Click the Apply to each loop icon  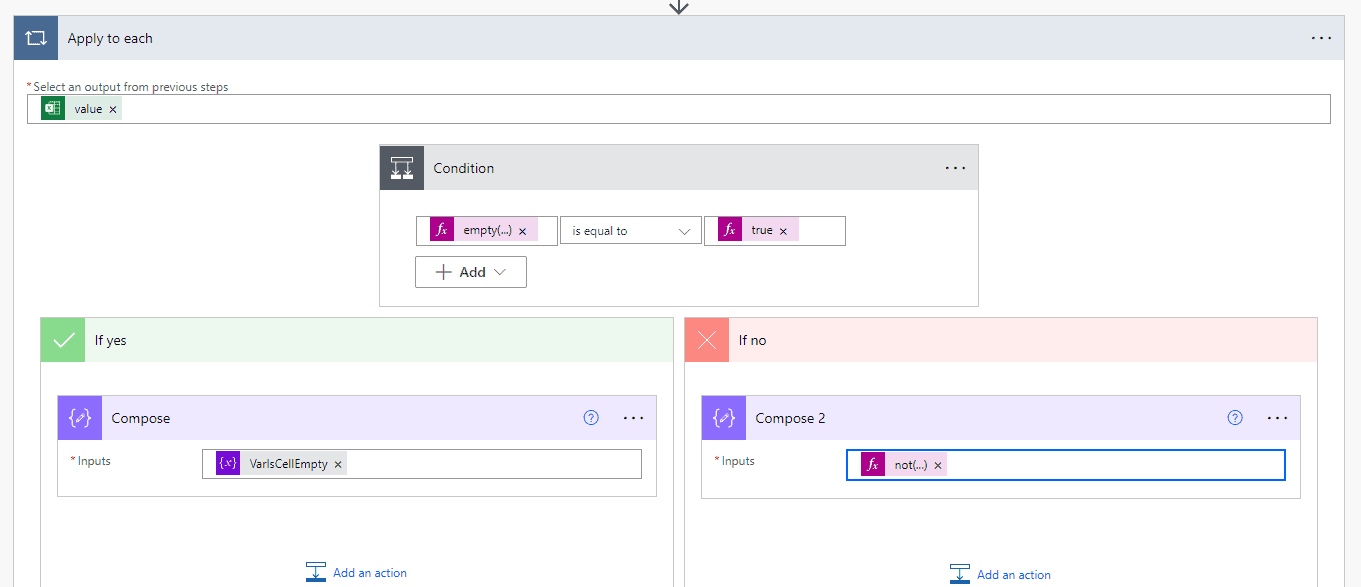click(35, 37)
